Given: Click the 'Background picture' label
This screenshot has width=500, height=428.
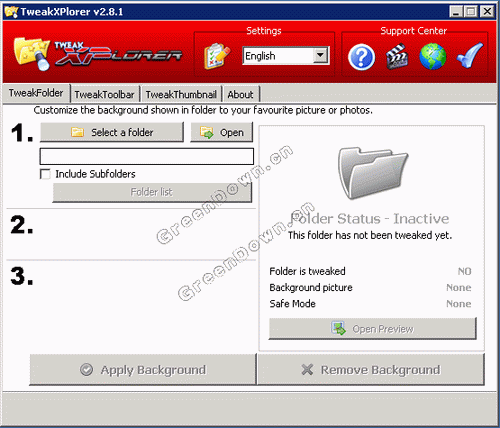Looking at the screenshot, I should 311,288.
